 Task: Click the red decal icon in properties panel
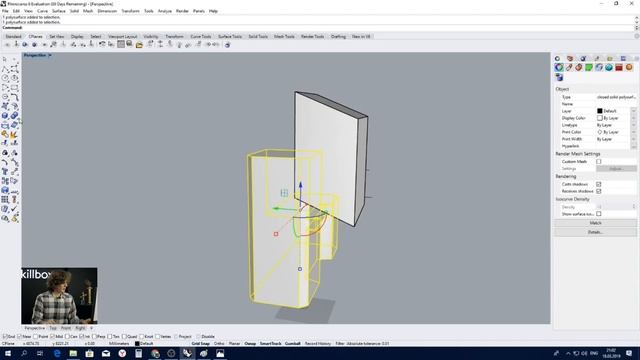[x=619, y=67]
